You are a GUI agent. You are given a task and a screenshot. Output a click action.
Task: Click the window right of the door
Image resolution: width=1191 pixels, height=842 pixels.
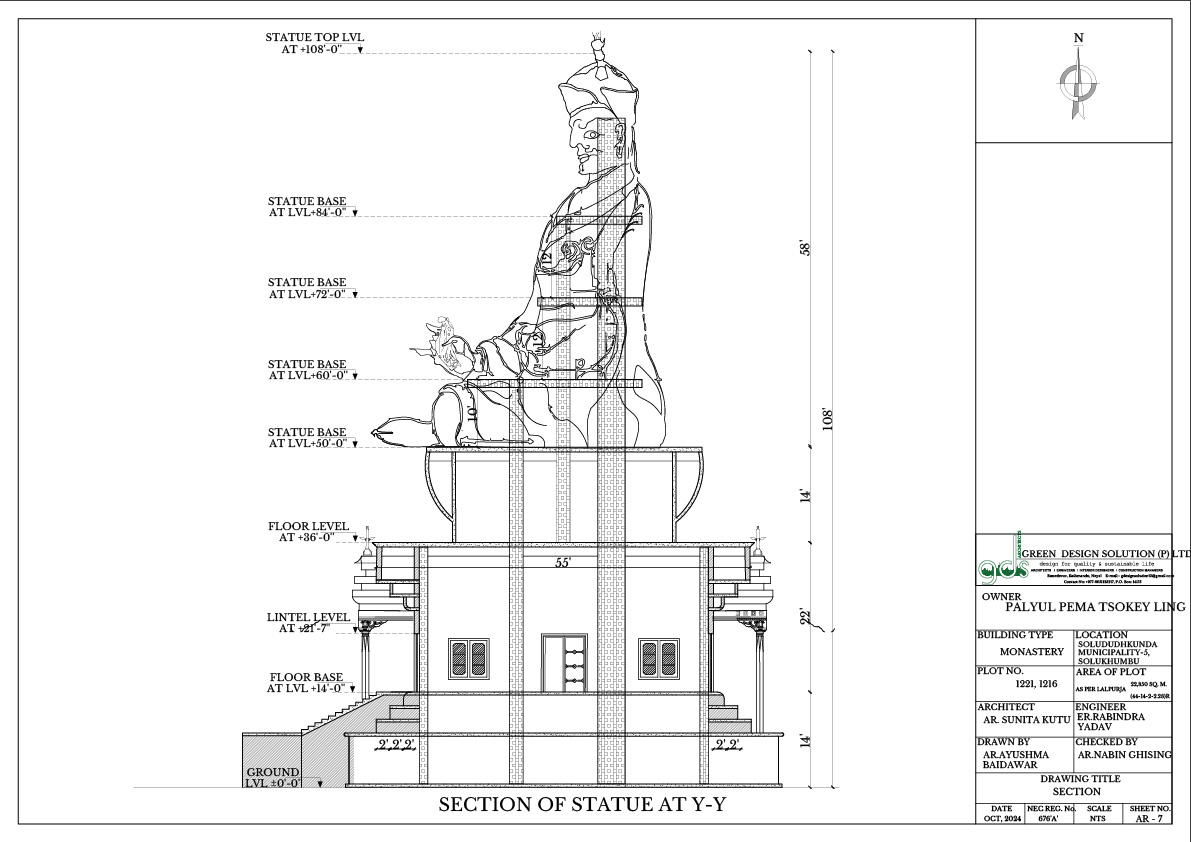656,659
